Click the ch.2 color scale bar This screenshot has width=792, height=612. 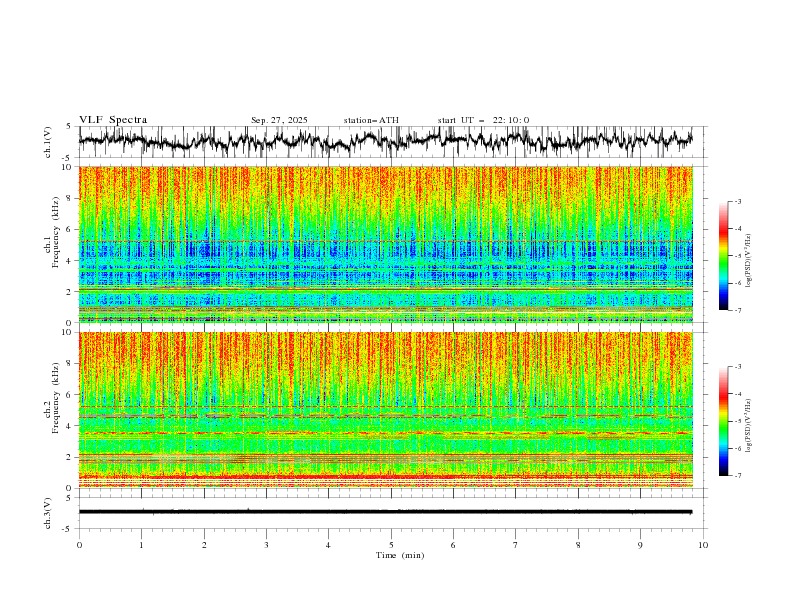723,421
